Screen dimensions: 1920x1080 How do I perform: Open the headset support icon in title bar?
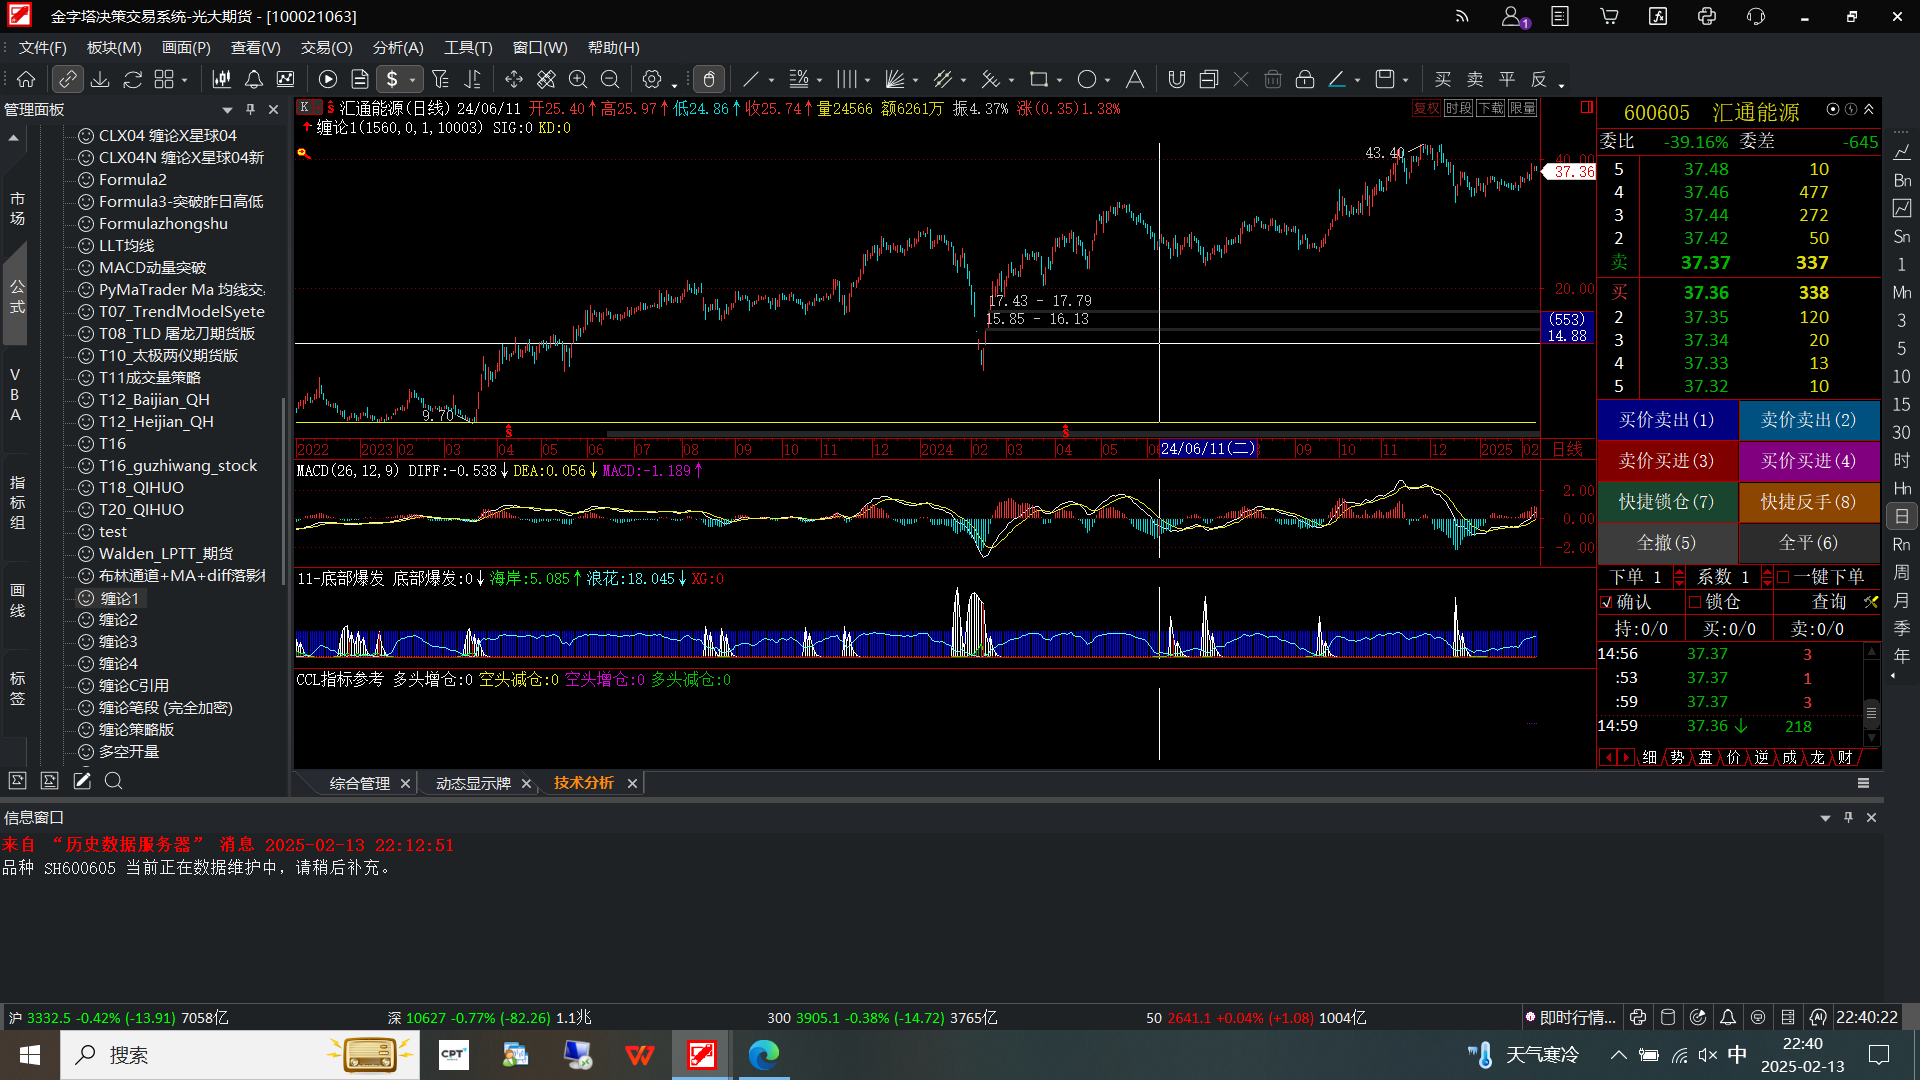(x=1756, y=16)
